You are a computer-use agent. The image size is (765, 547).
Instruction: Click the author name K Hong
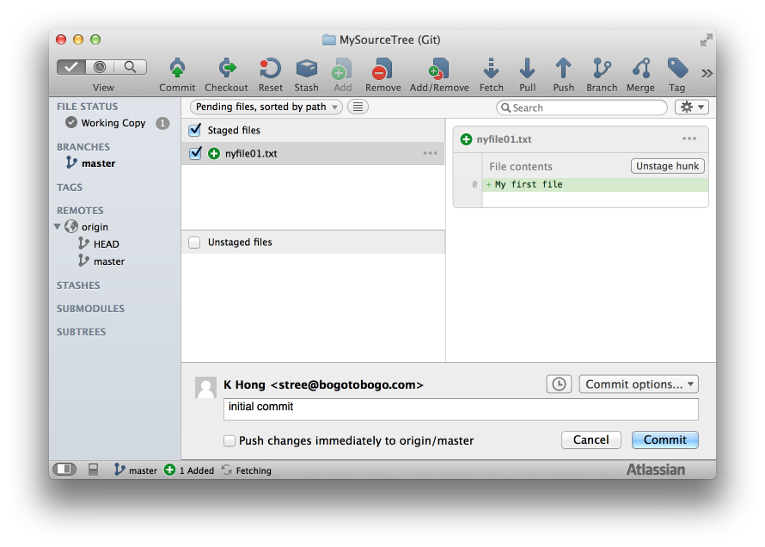[244, 385]
